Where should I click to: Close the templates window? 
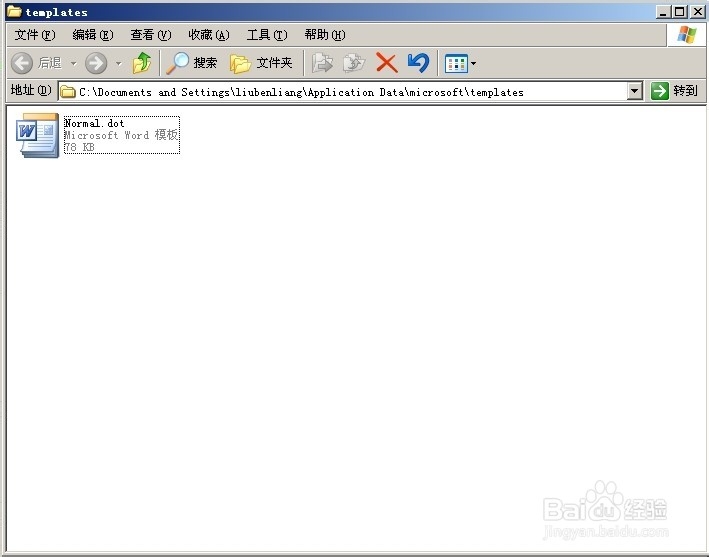pos(697,12)
